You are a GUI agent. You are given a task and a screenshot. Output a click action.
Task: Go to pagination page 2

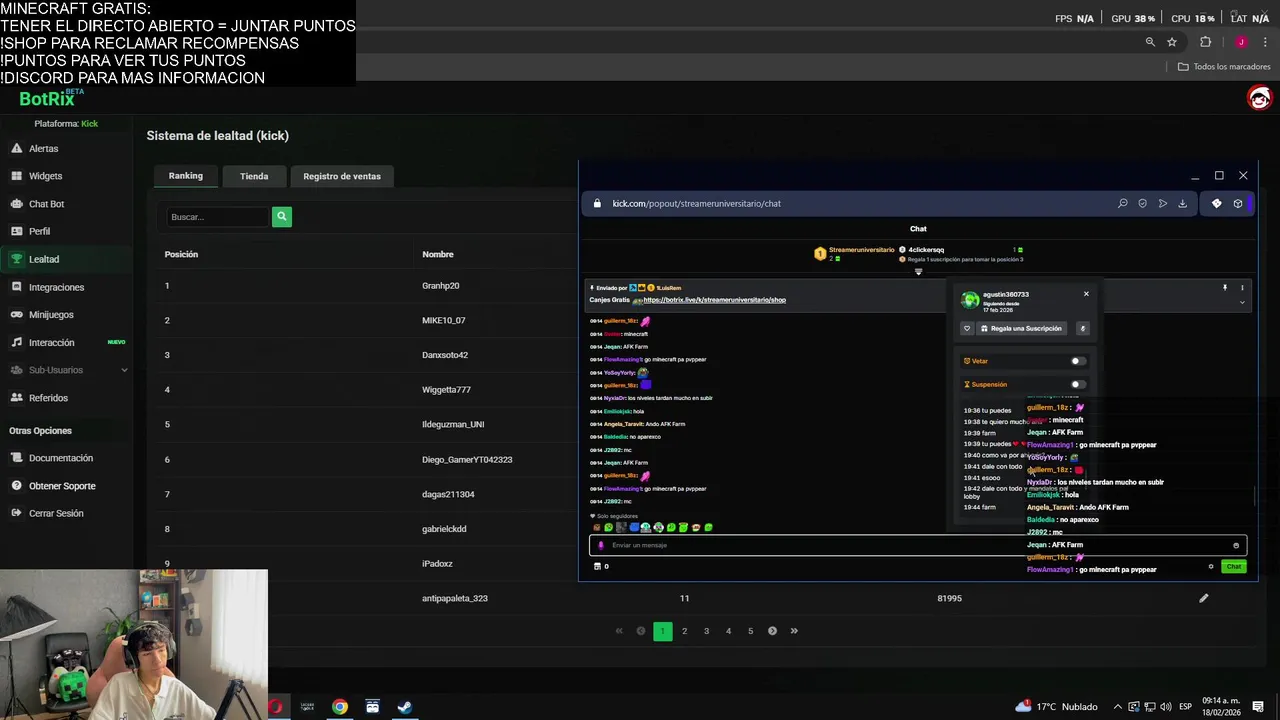click(684, 631)
